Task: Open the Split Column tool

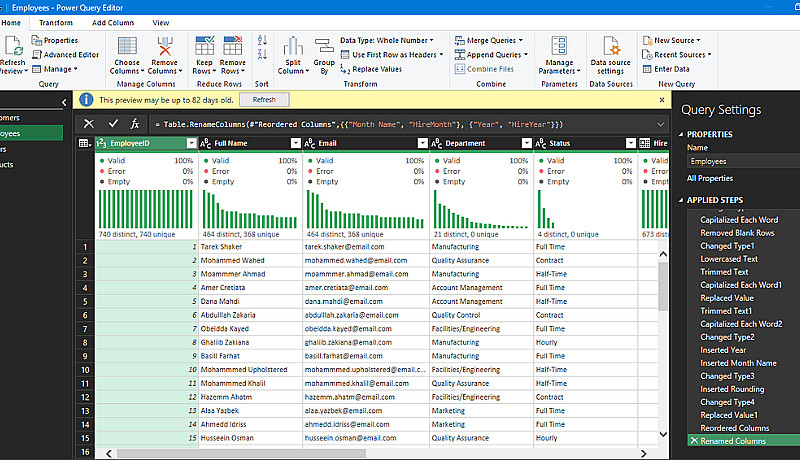Action: (293, 48)
